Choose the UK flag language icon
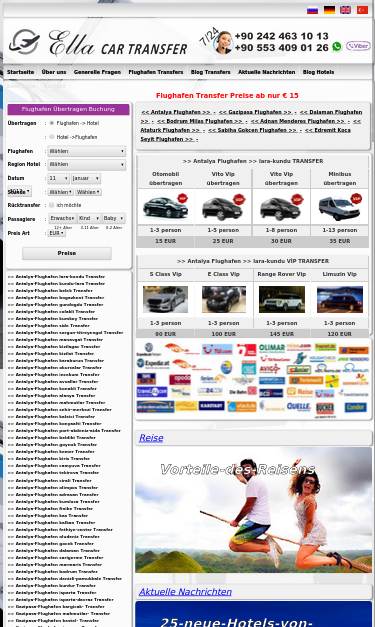This screenshot has height=627, width=375. [345, 10]
